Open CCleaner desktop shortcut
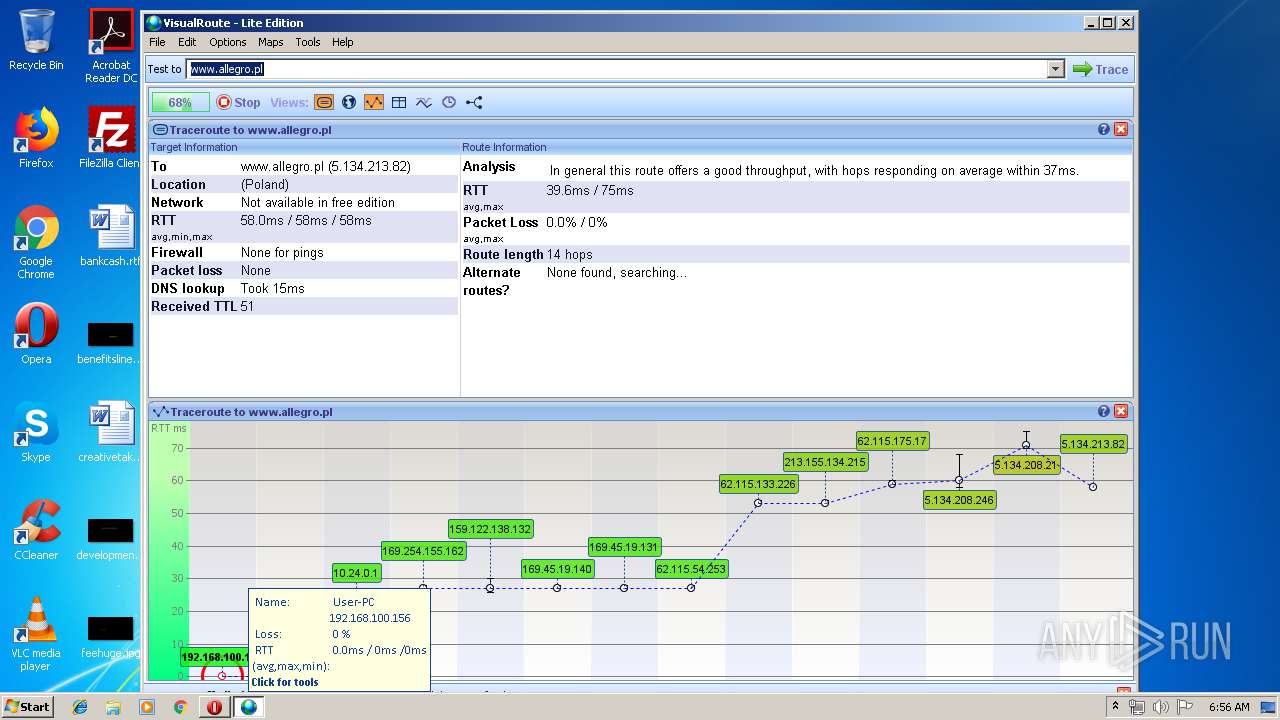The width and height of the screenshot is (1280, 720). click(36, 530)
